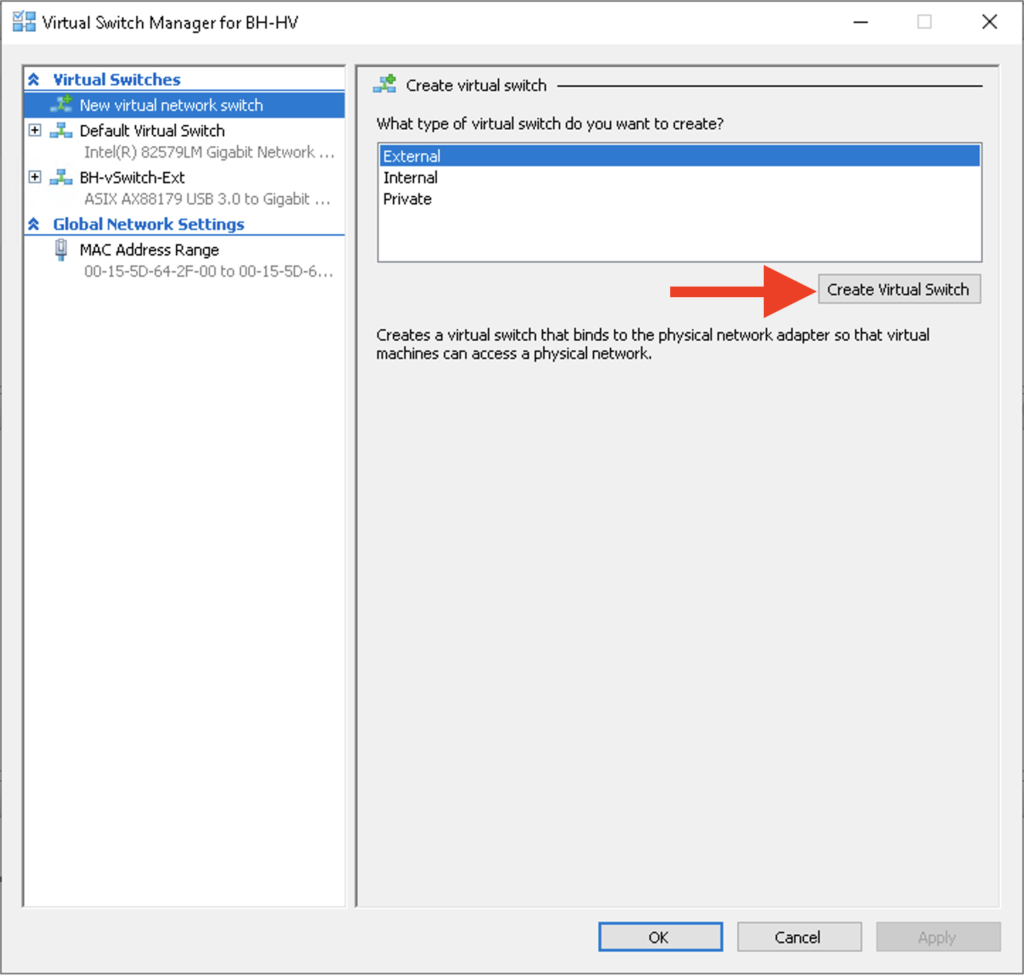
Task: Click the Create Virtual Switch button
Action: pyautogui.click(x=899, y=289)
